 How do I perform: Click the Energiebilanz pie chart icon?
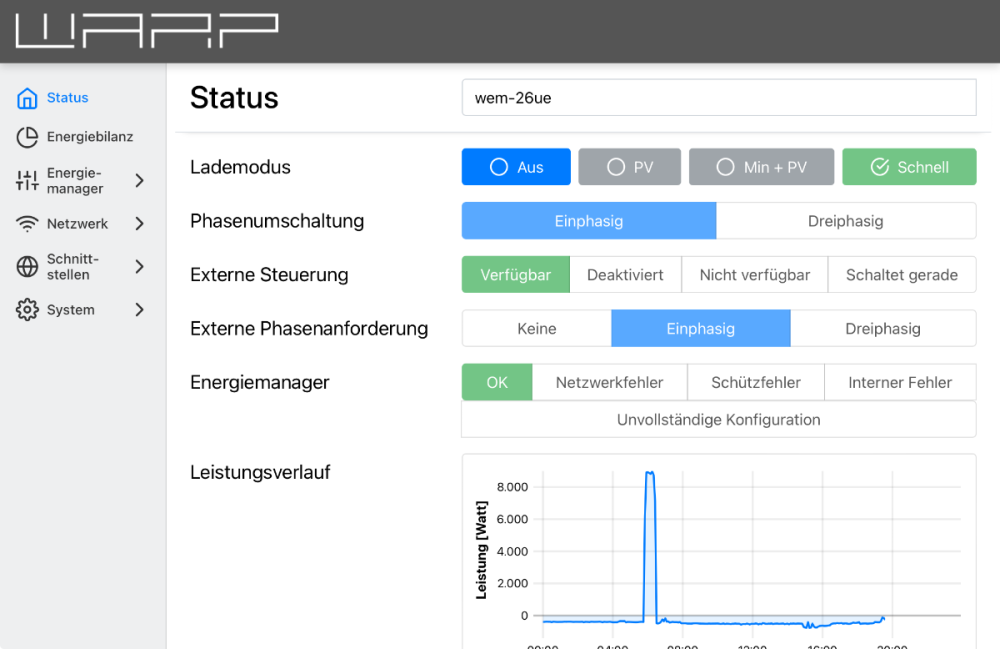coord(27,137)
